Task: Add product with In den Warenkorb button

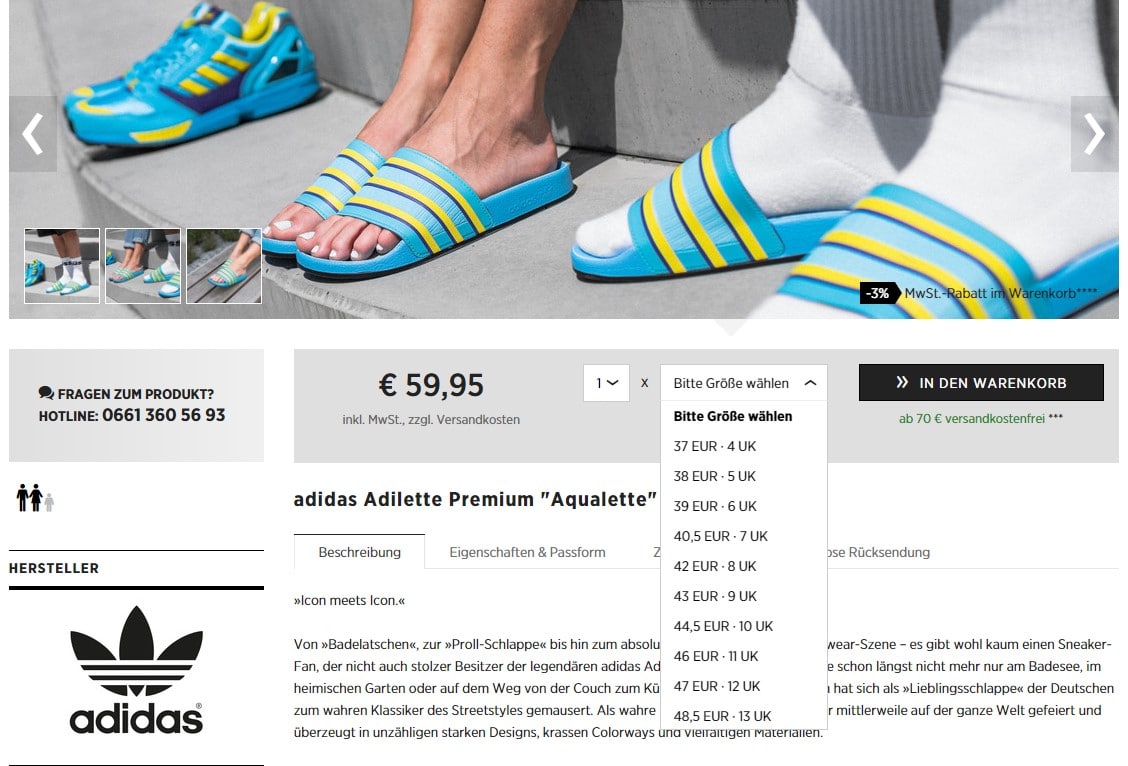Action: click(x=981, y=383)
